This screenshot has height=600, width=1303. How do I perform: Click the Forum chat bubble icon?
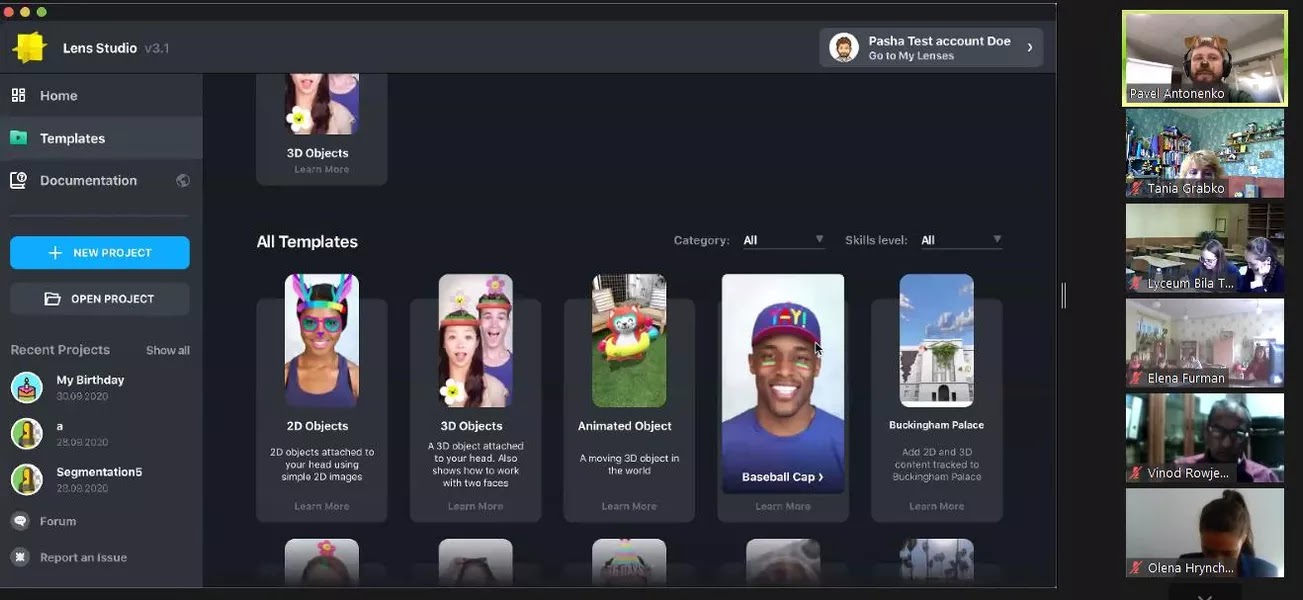[x=19, y=521]
